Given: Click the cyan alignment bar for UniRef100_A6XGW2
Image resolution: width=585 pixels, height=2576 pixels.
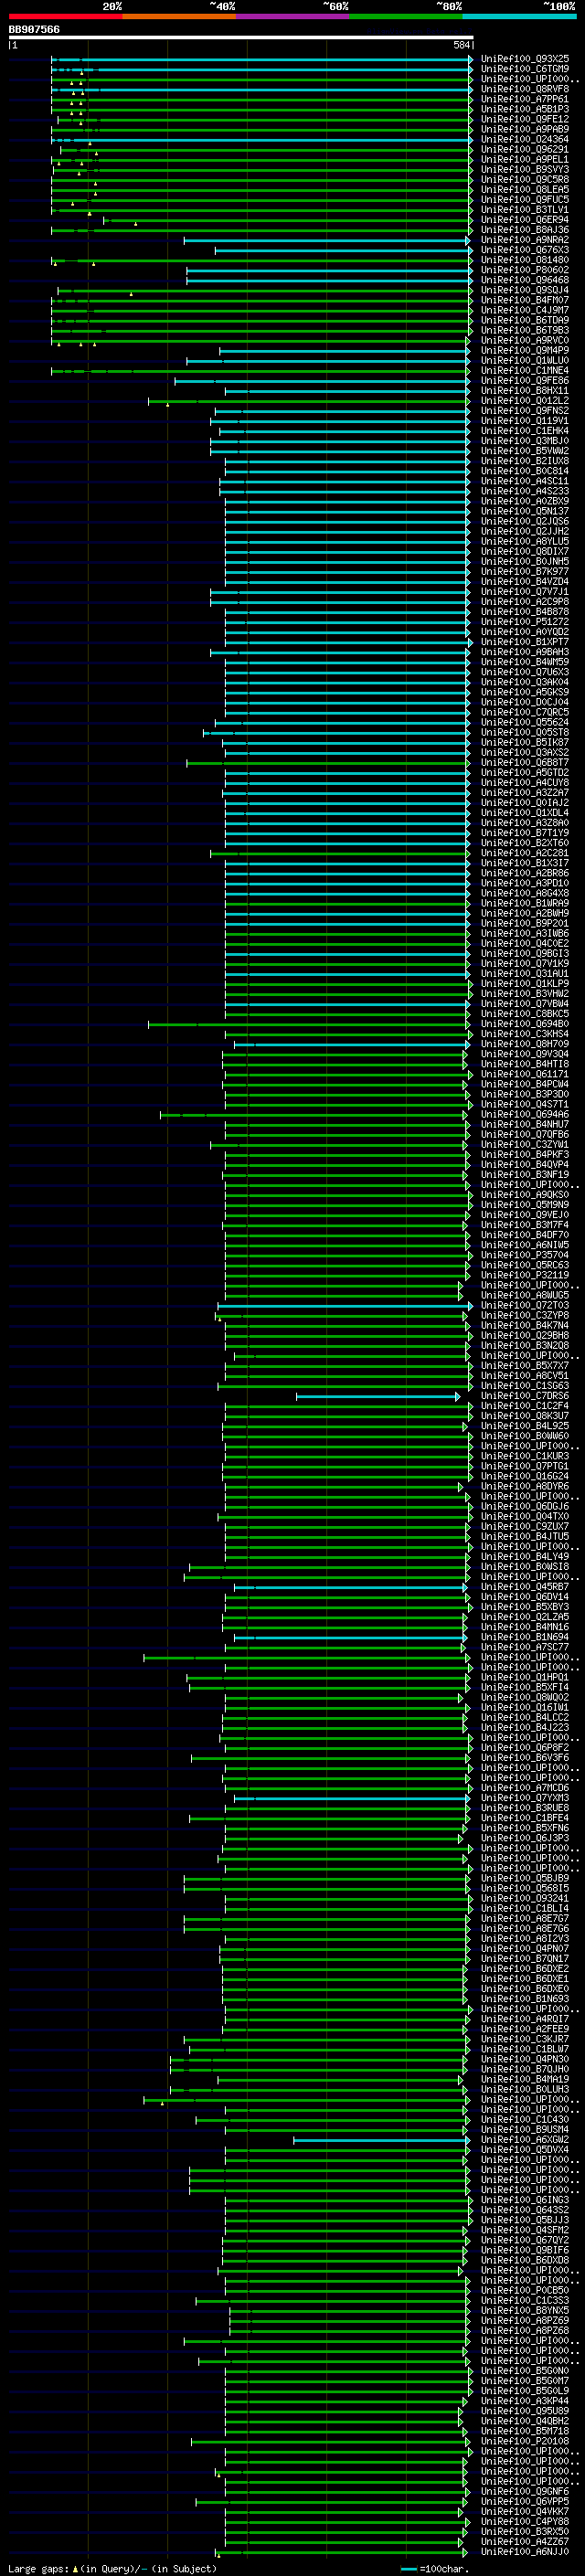Looking at the screenshot, I should pyautogui.click(x=381, y=2140).
